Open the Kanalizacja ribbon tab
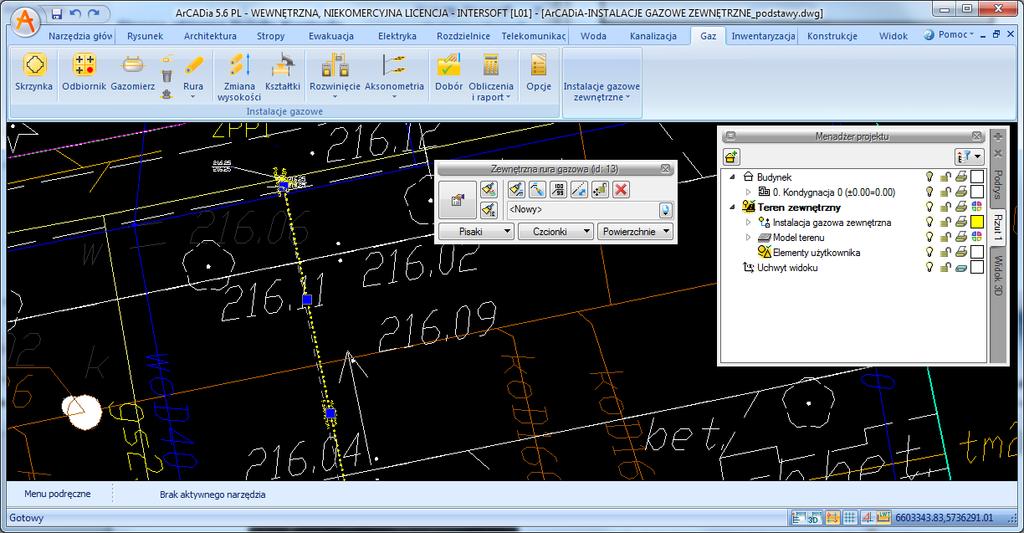 point(653,36)
